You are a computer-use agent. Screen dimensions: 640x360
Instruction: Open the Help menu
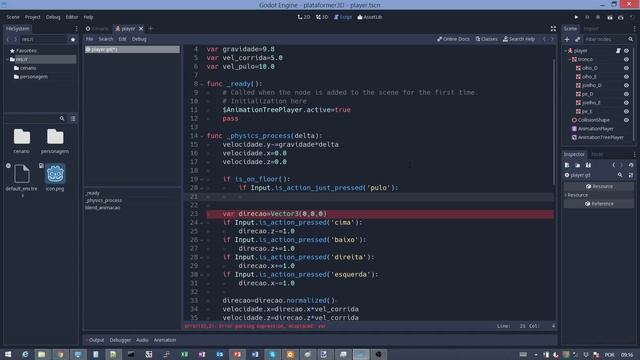pos(89,17)
